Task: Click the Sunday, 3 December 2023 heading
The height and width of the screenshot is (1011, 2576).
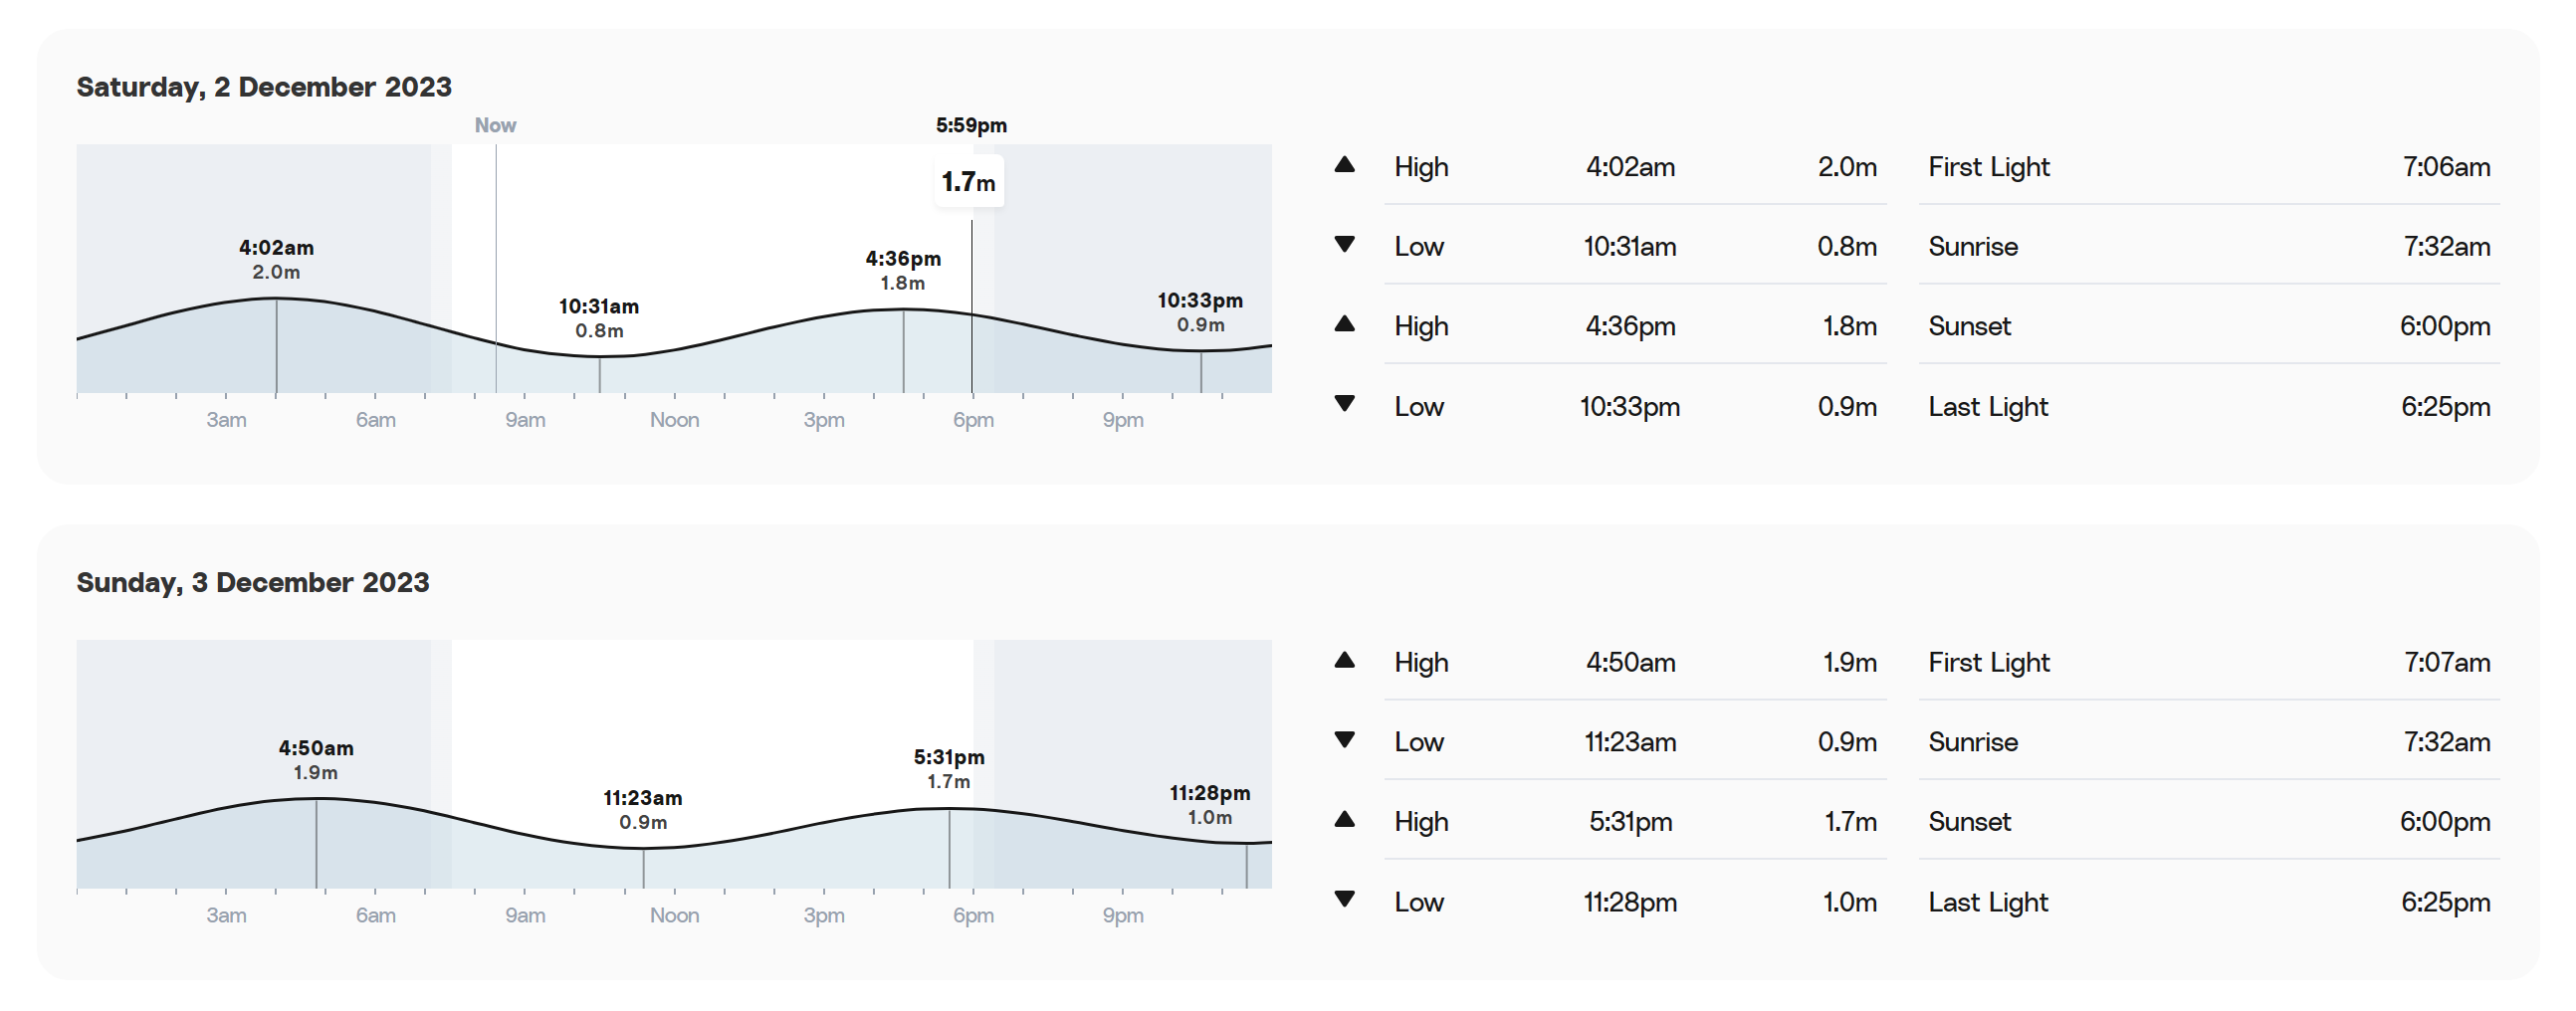Action: (253, 583)
